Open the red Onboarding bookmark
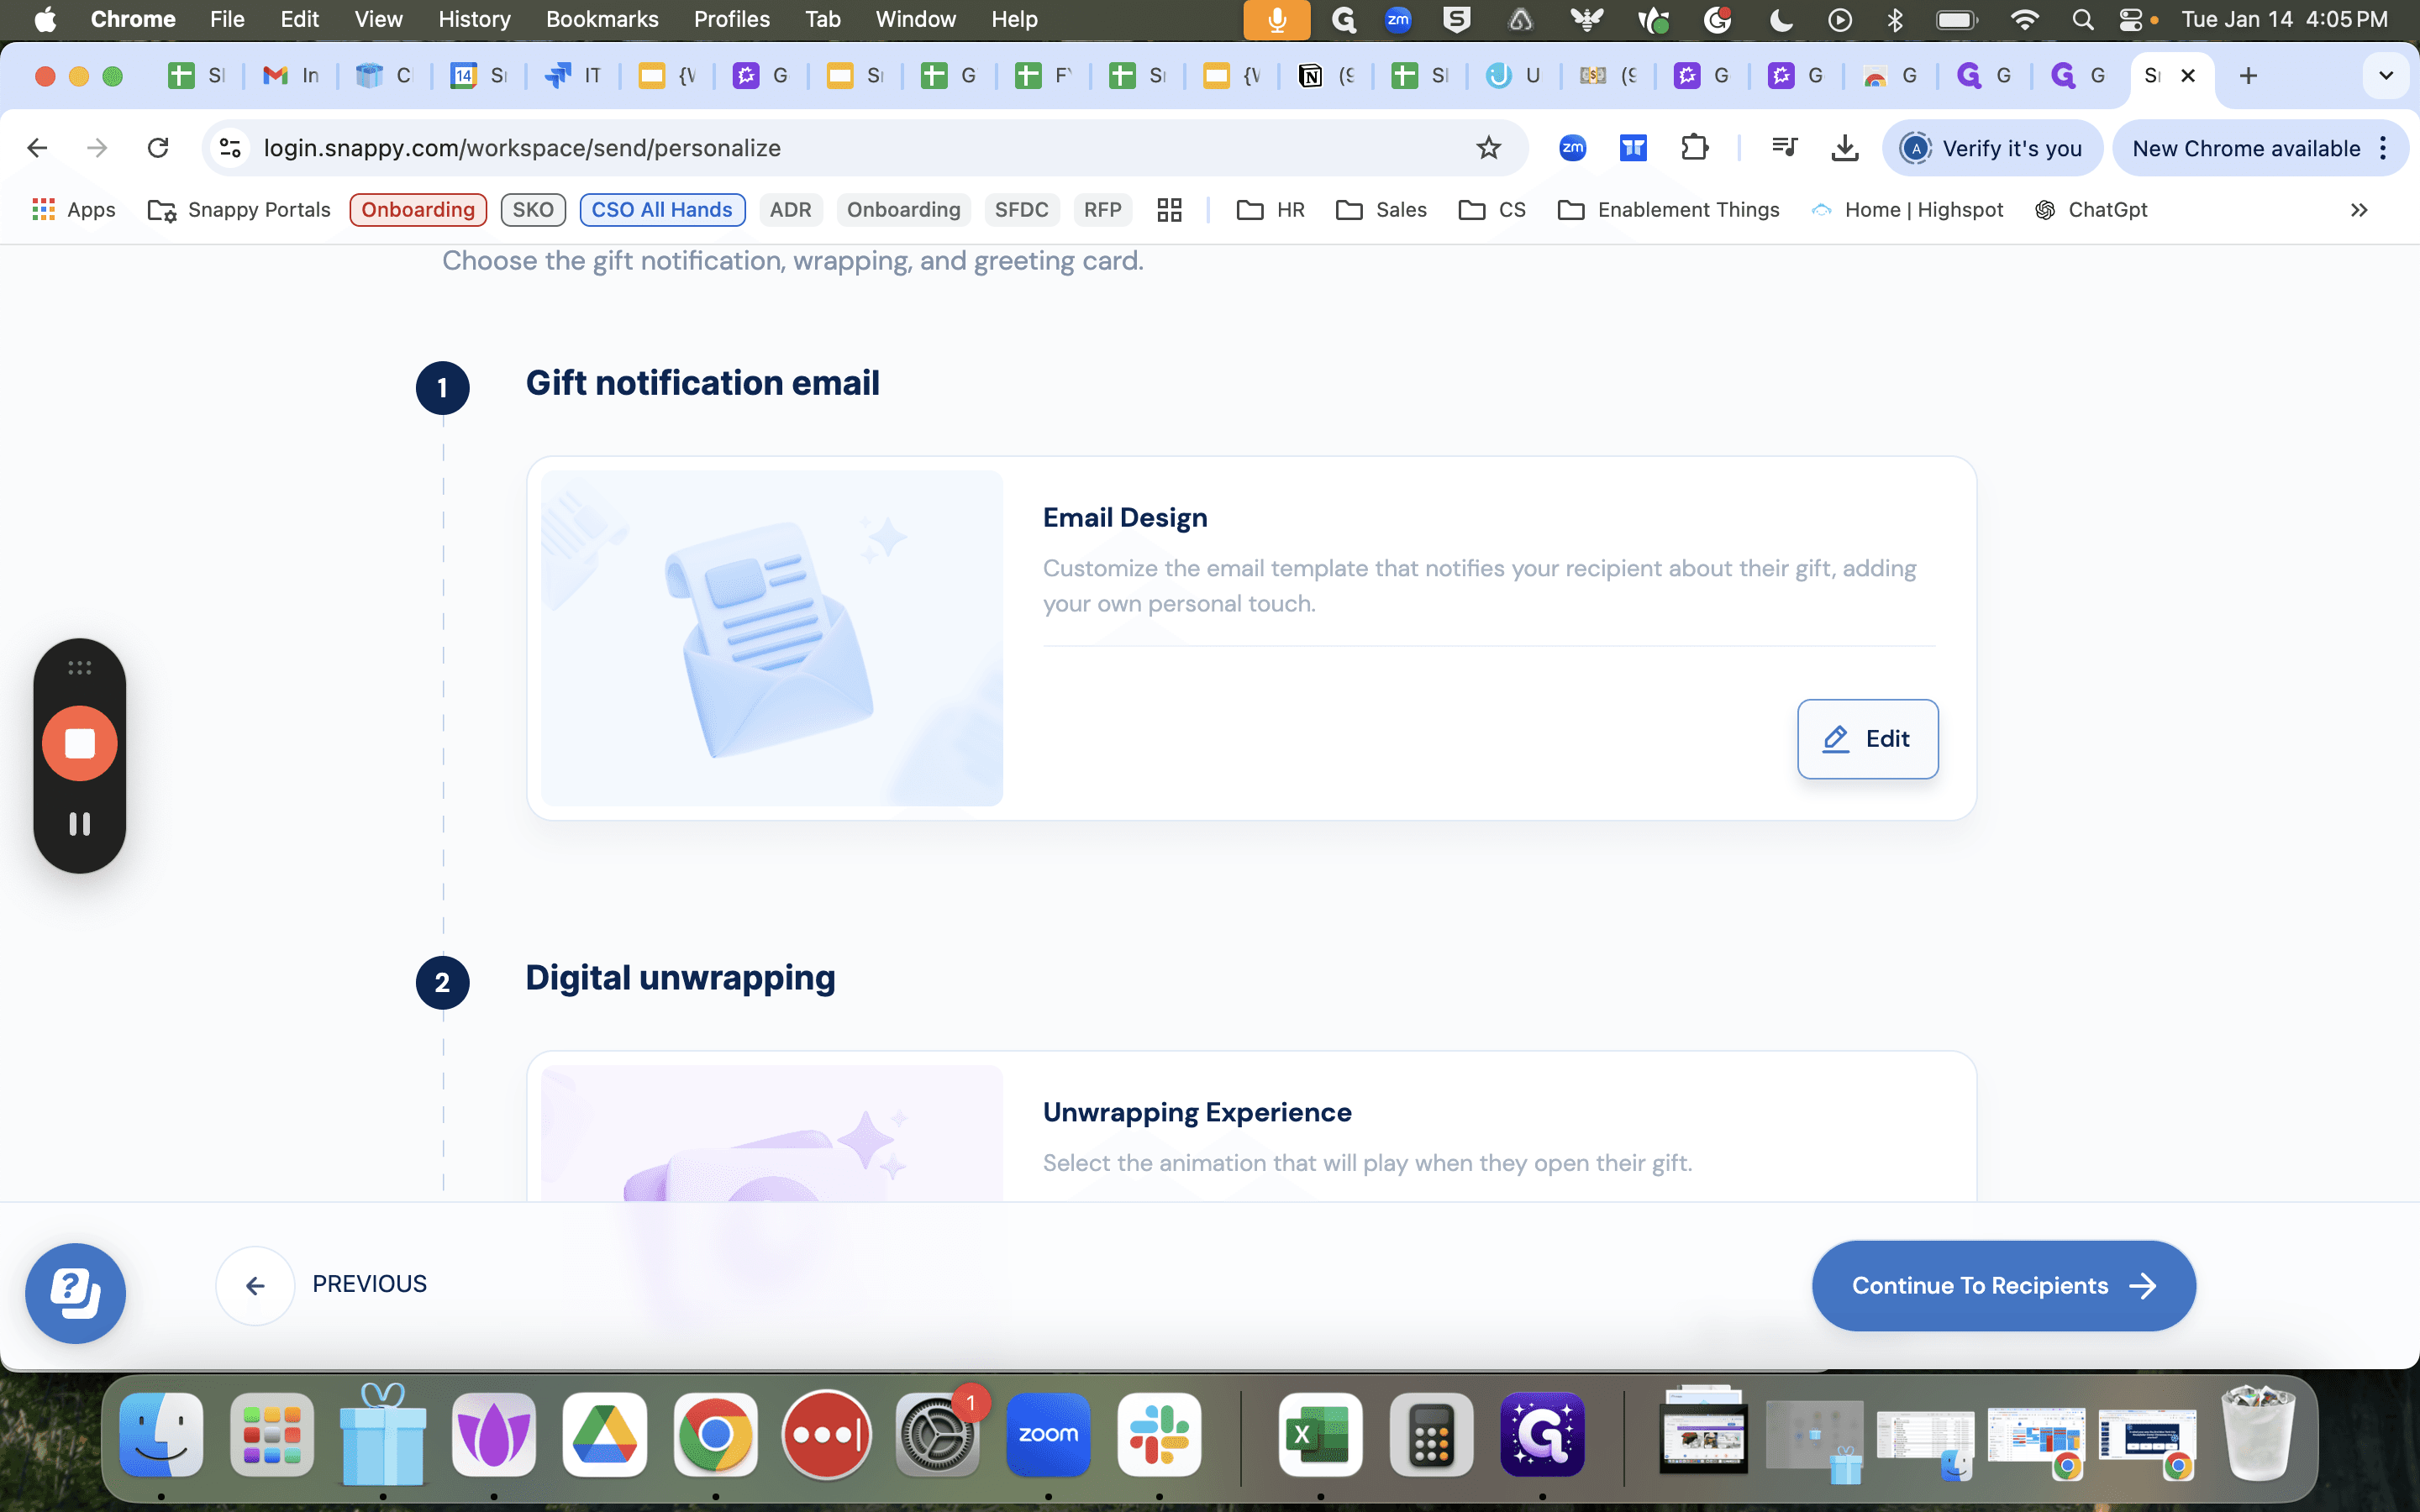 (x=418, y=210)
